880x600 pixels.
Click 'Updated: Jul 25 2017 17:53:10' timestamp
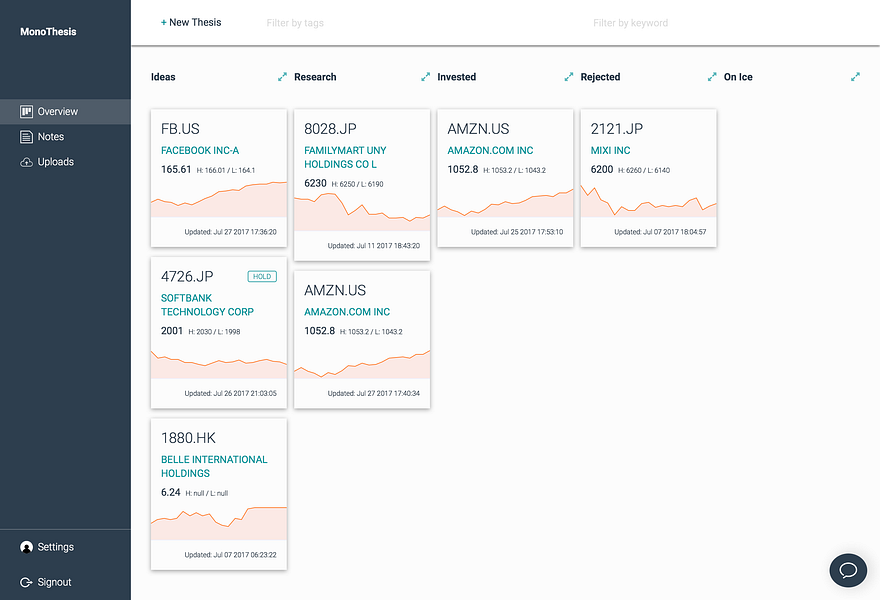[x=517, y=232]
